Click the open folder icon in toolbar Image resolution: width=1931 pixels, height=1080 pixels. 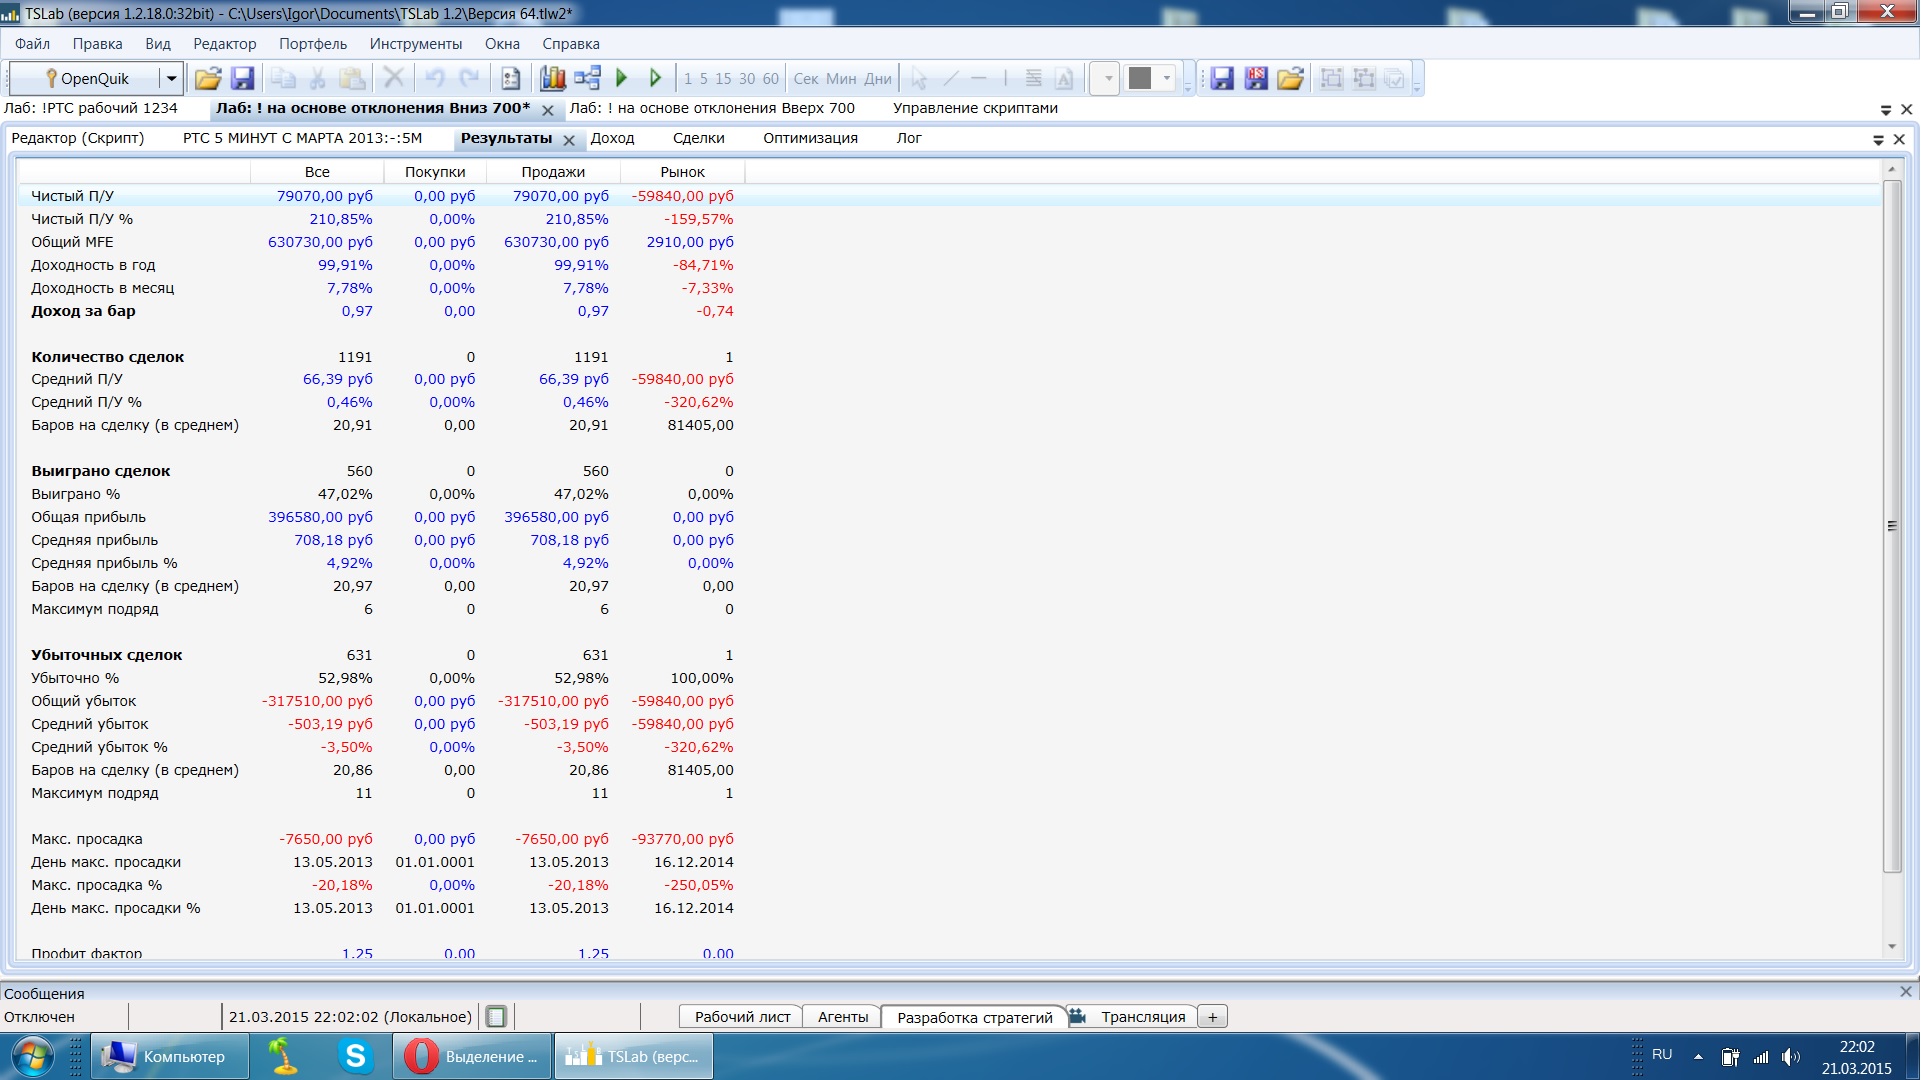tap(208, 78)
